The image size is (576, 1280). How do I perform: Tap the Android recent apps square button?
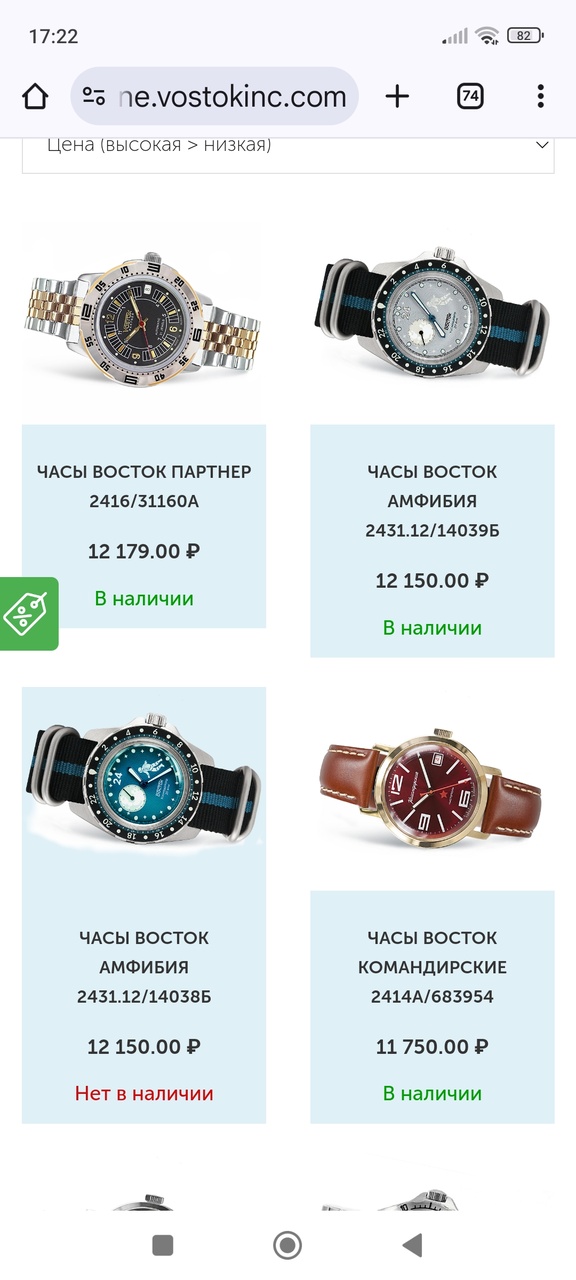[x=162, y=1245]
